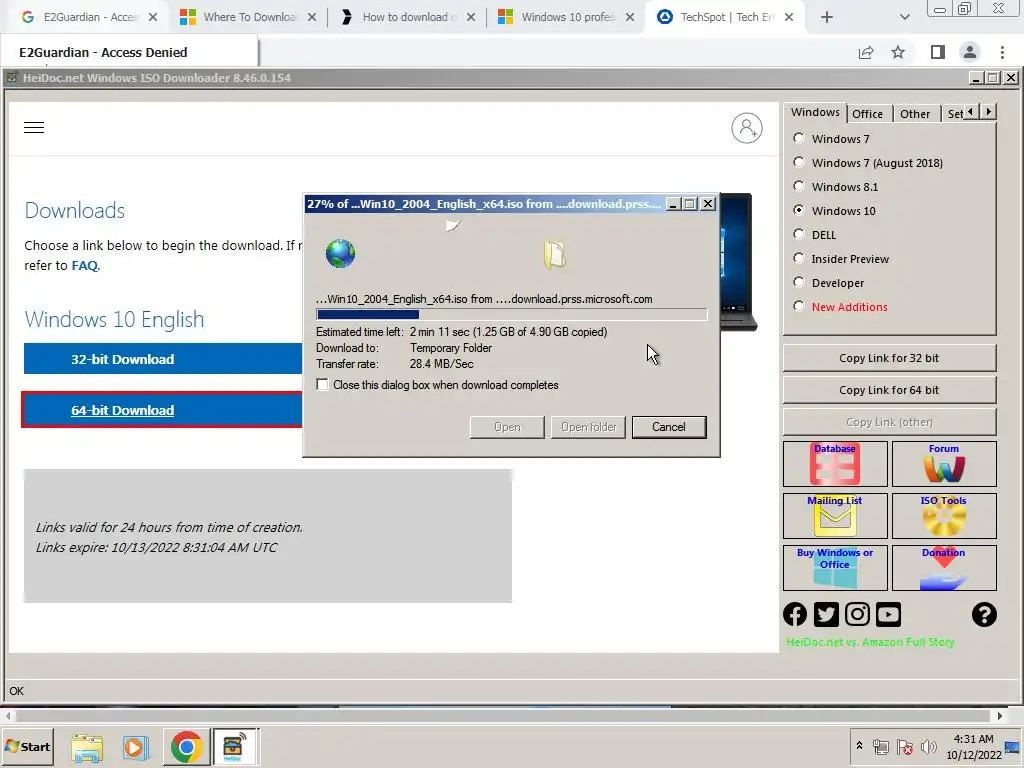
Task: Open the Mailing List tile
Action: (835, 516)
